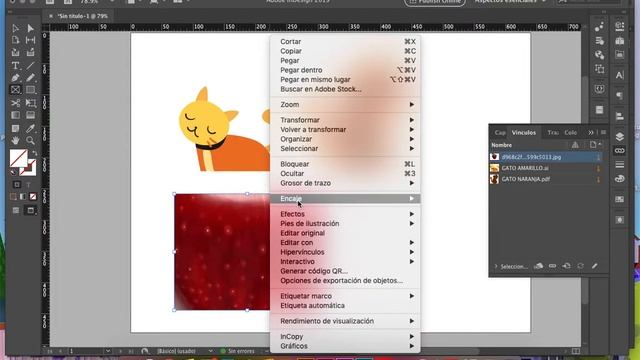Click Go to Link icon in Vínculos panel

567,266
